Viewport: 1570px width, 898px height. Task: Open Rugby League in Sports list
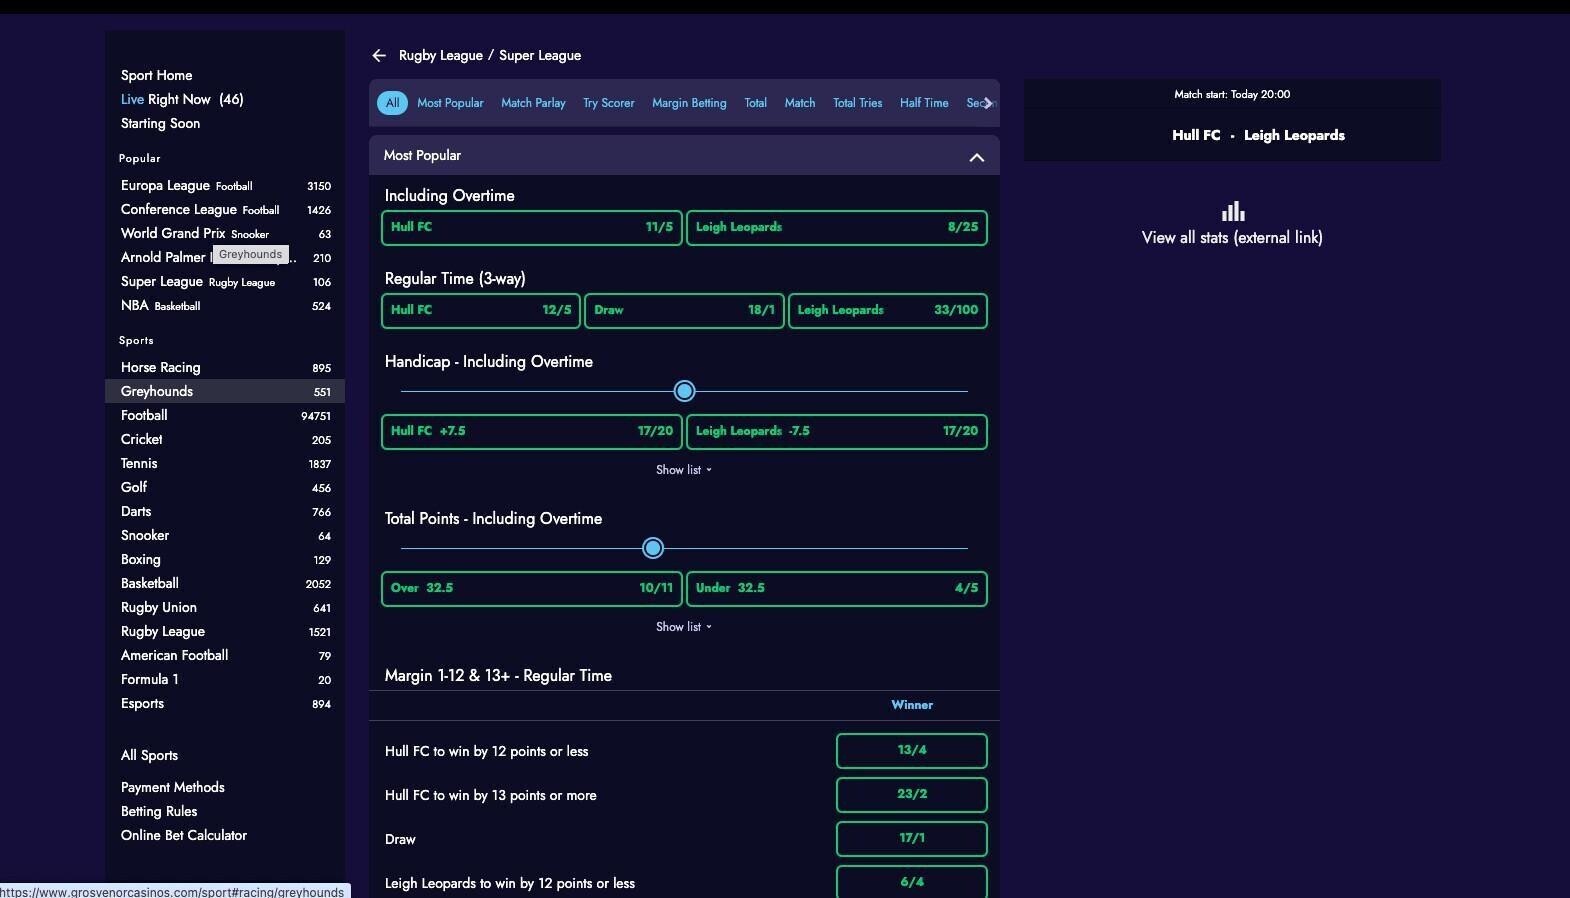225,632
